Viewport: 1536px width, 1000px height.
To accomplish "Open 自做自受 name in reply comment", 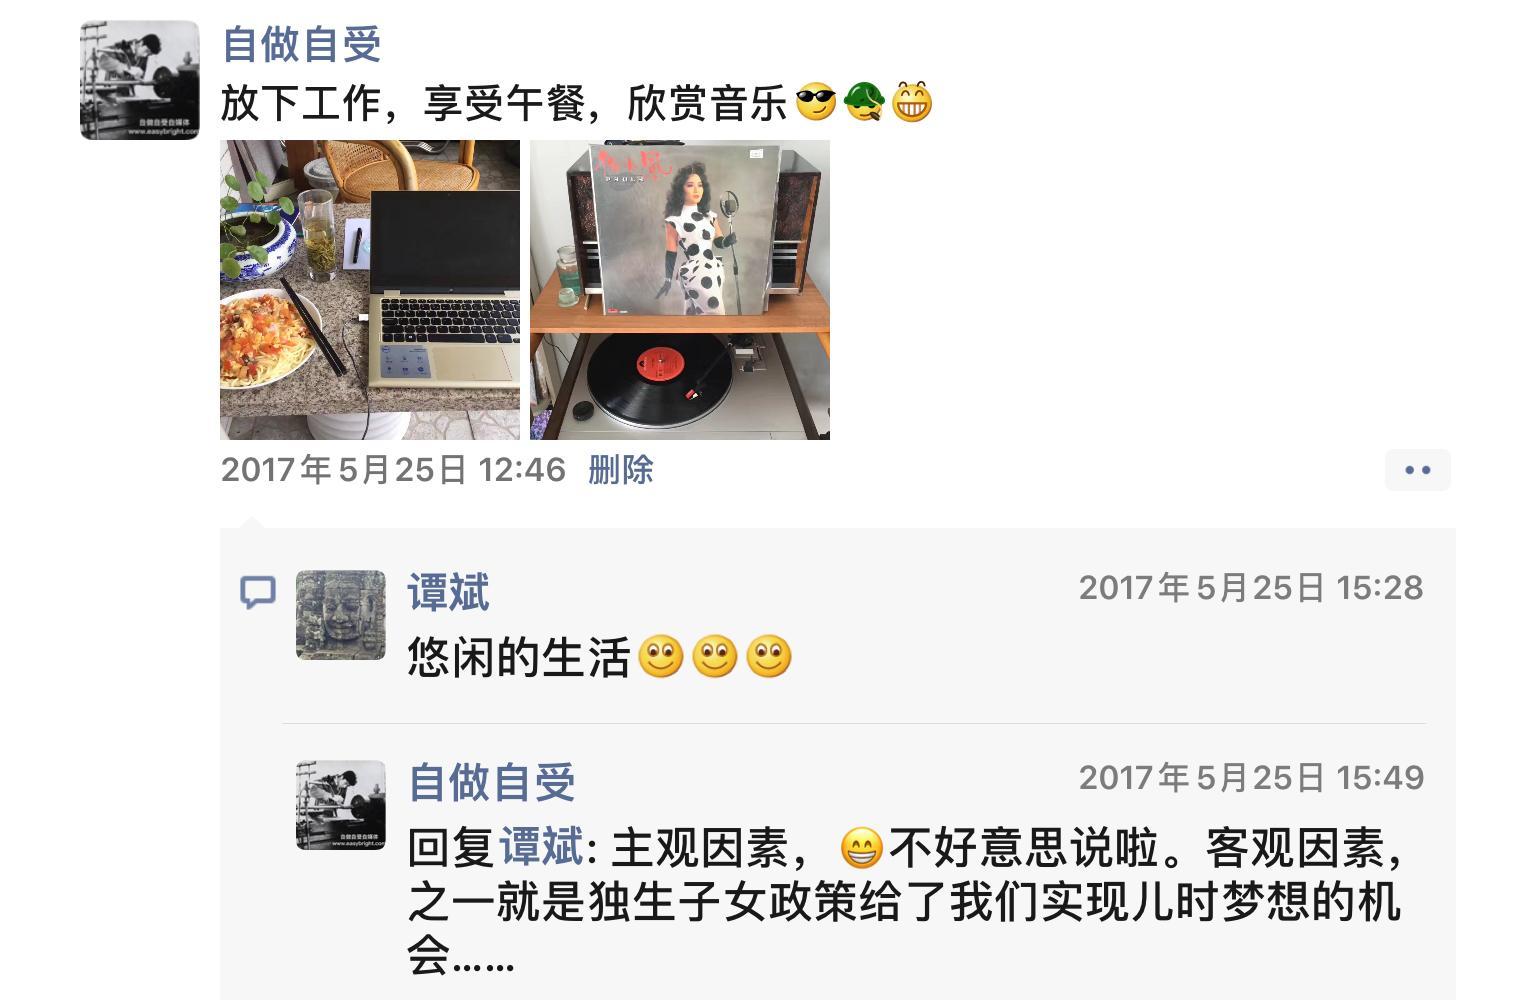I will (492, 782).
